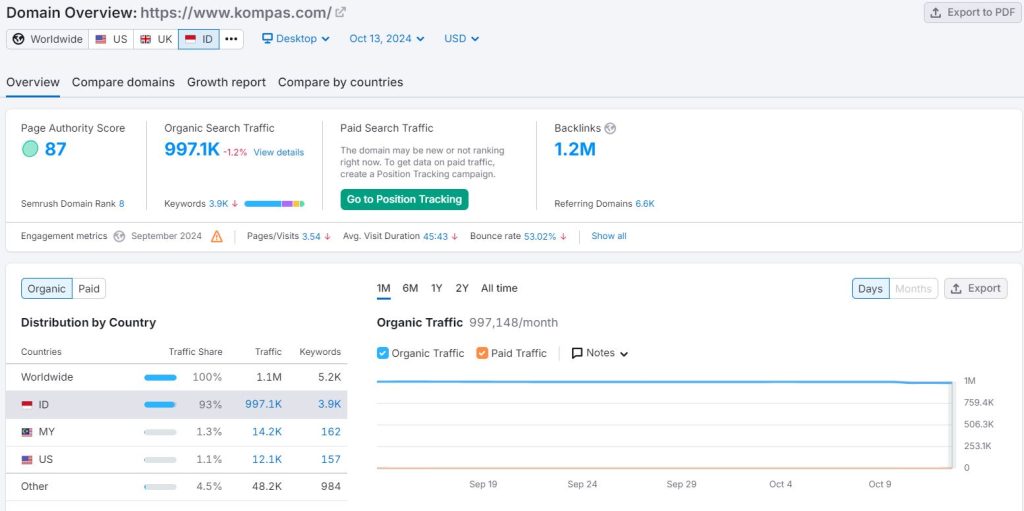Click the Worldwide traffic share bar

[160, 378]
